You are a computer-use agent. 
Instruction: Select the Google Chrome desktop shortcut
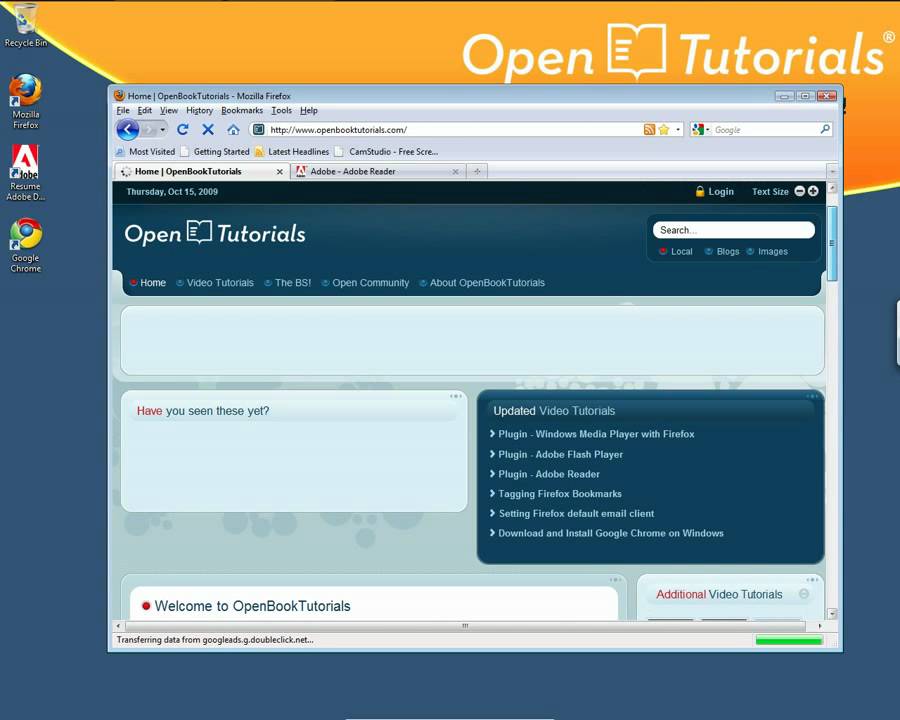pyautogui.click(x=25, y=245)
